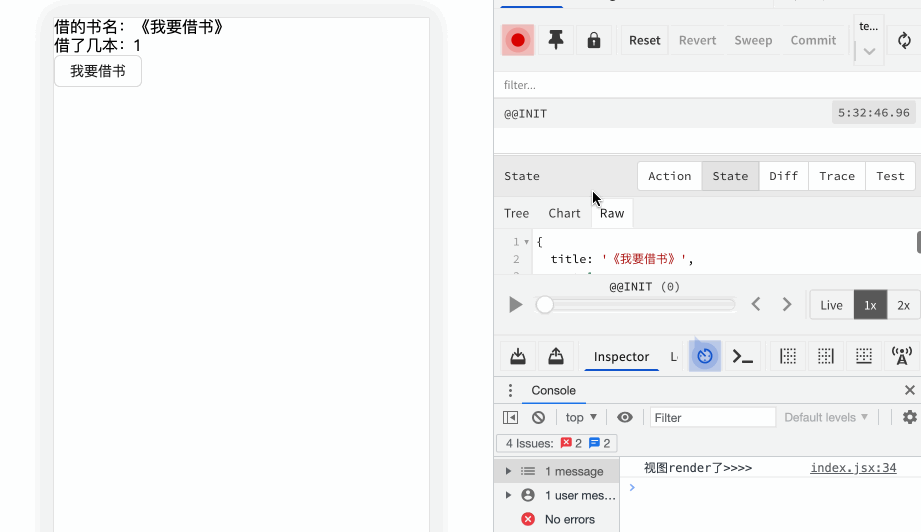This screenshot has width=921, height=532.
Task: Click the 视图render了>>>> log message
Action: coord(698,468)
